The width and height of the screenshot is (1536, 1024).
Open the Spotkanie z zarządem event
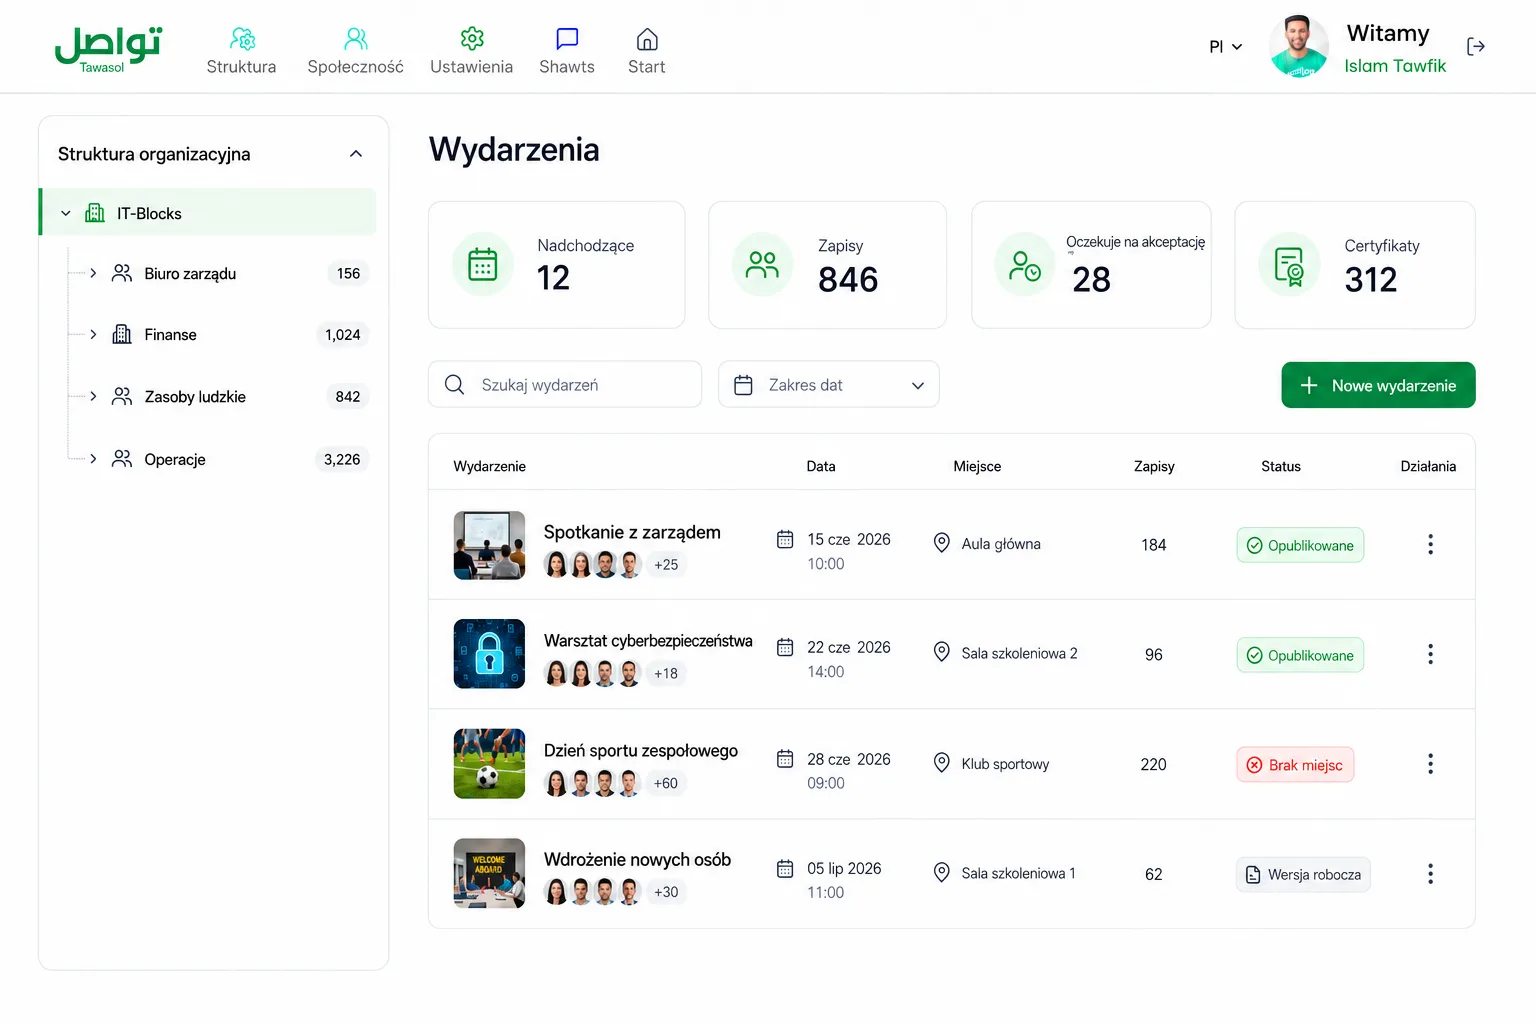click(632, 532)
